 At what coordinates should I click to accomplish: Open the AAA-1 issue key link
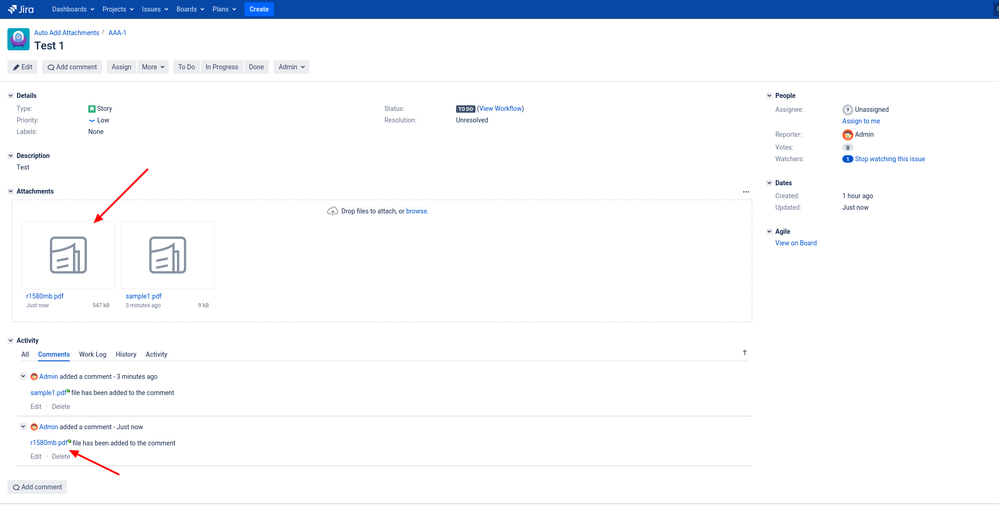(x=117, y=32)
